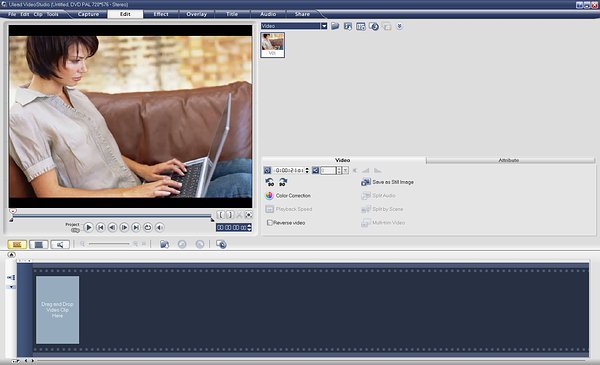This screenshot has height=365, width=600.
Task: Open the Share step tab
Action: tap(302, 14)
